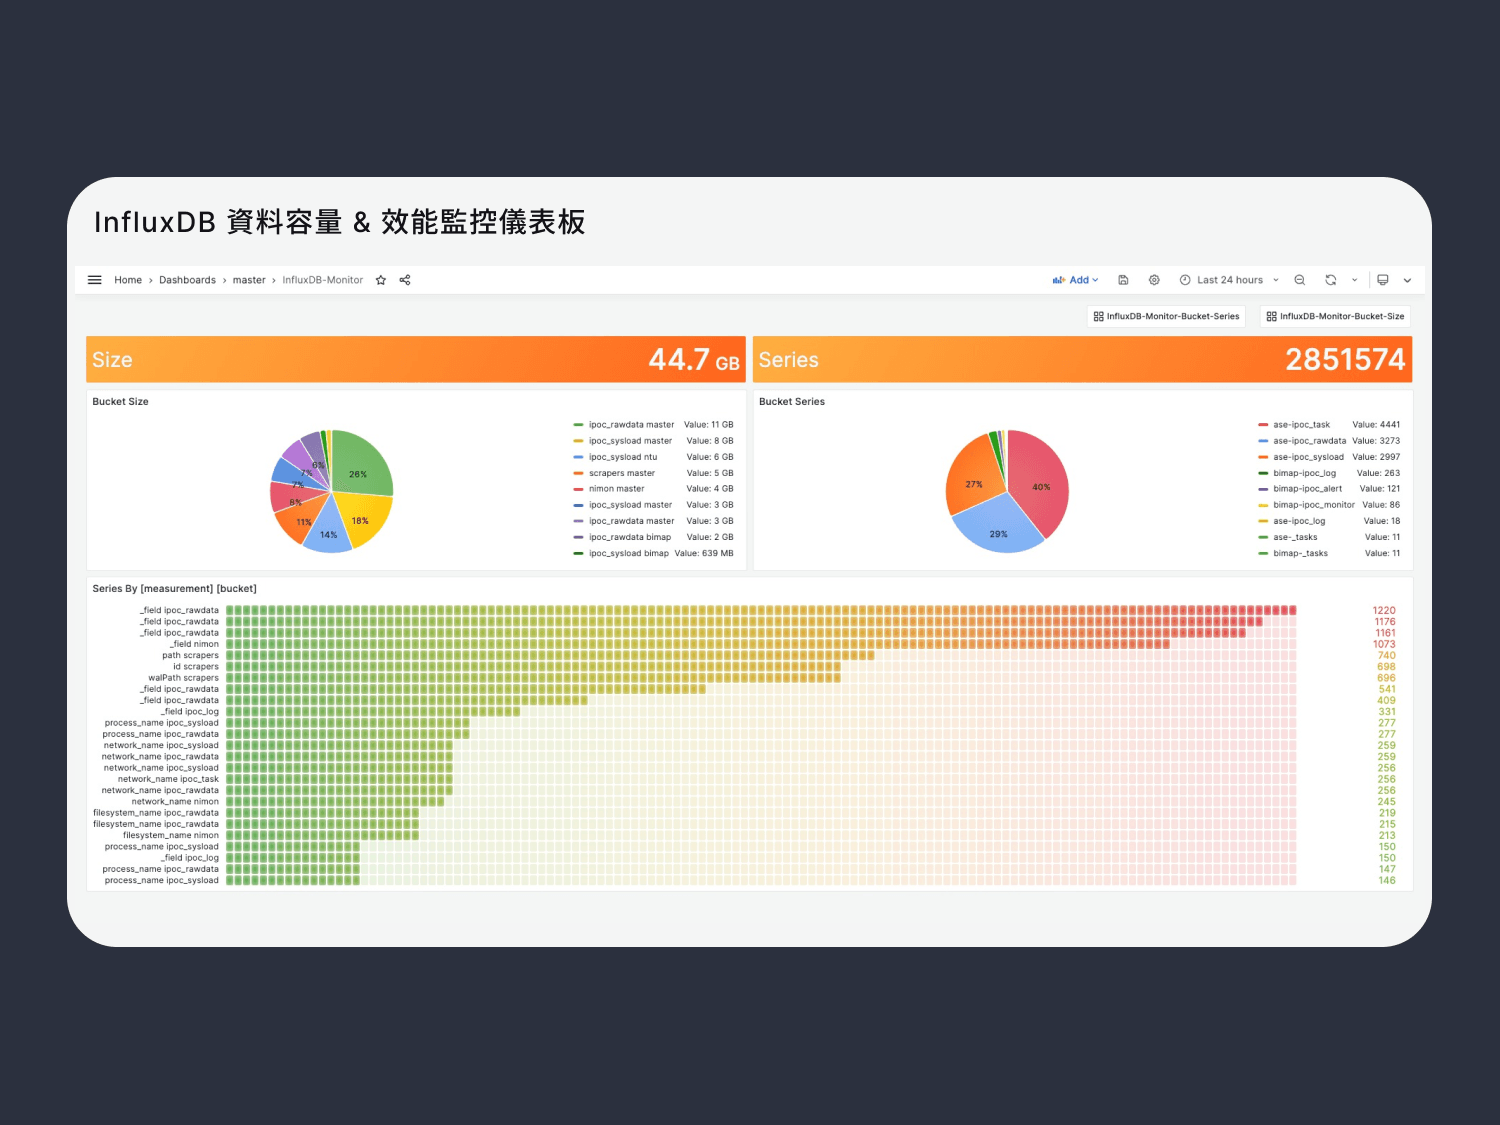Go to Home in the breadcrumb
The height and width of the screenshot is (1125, 1500).
pos(128,280)
